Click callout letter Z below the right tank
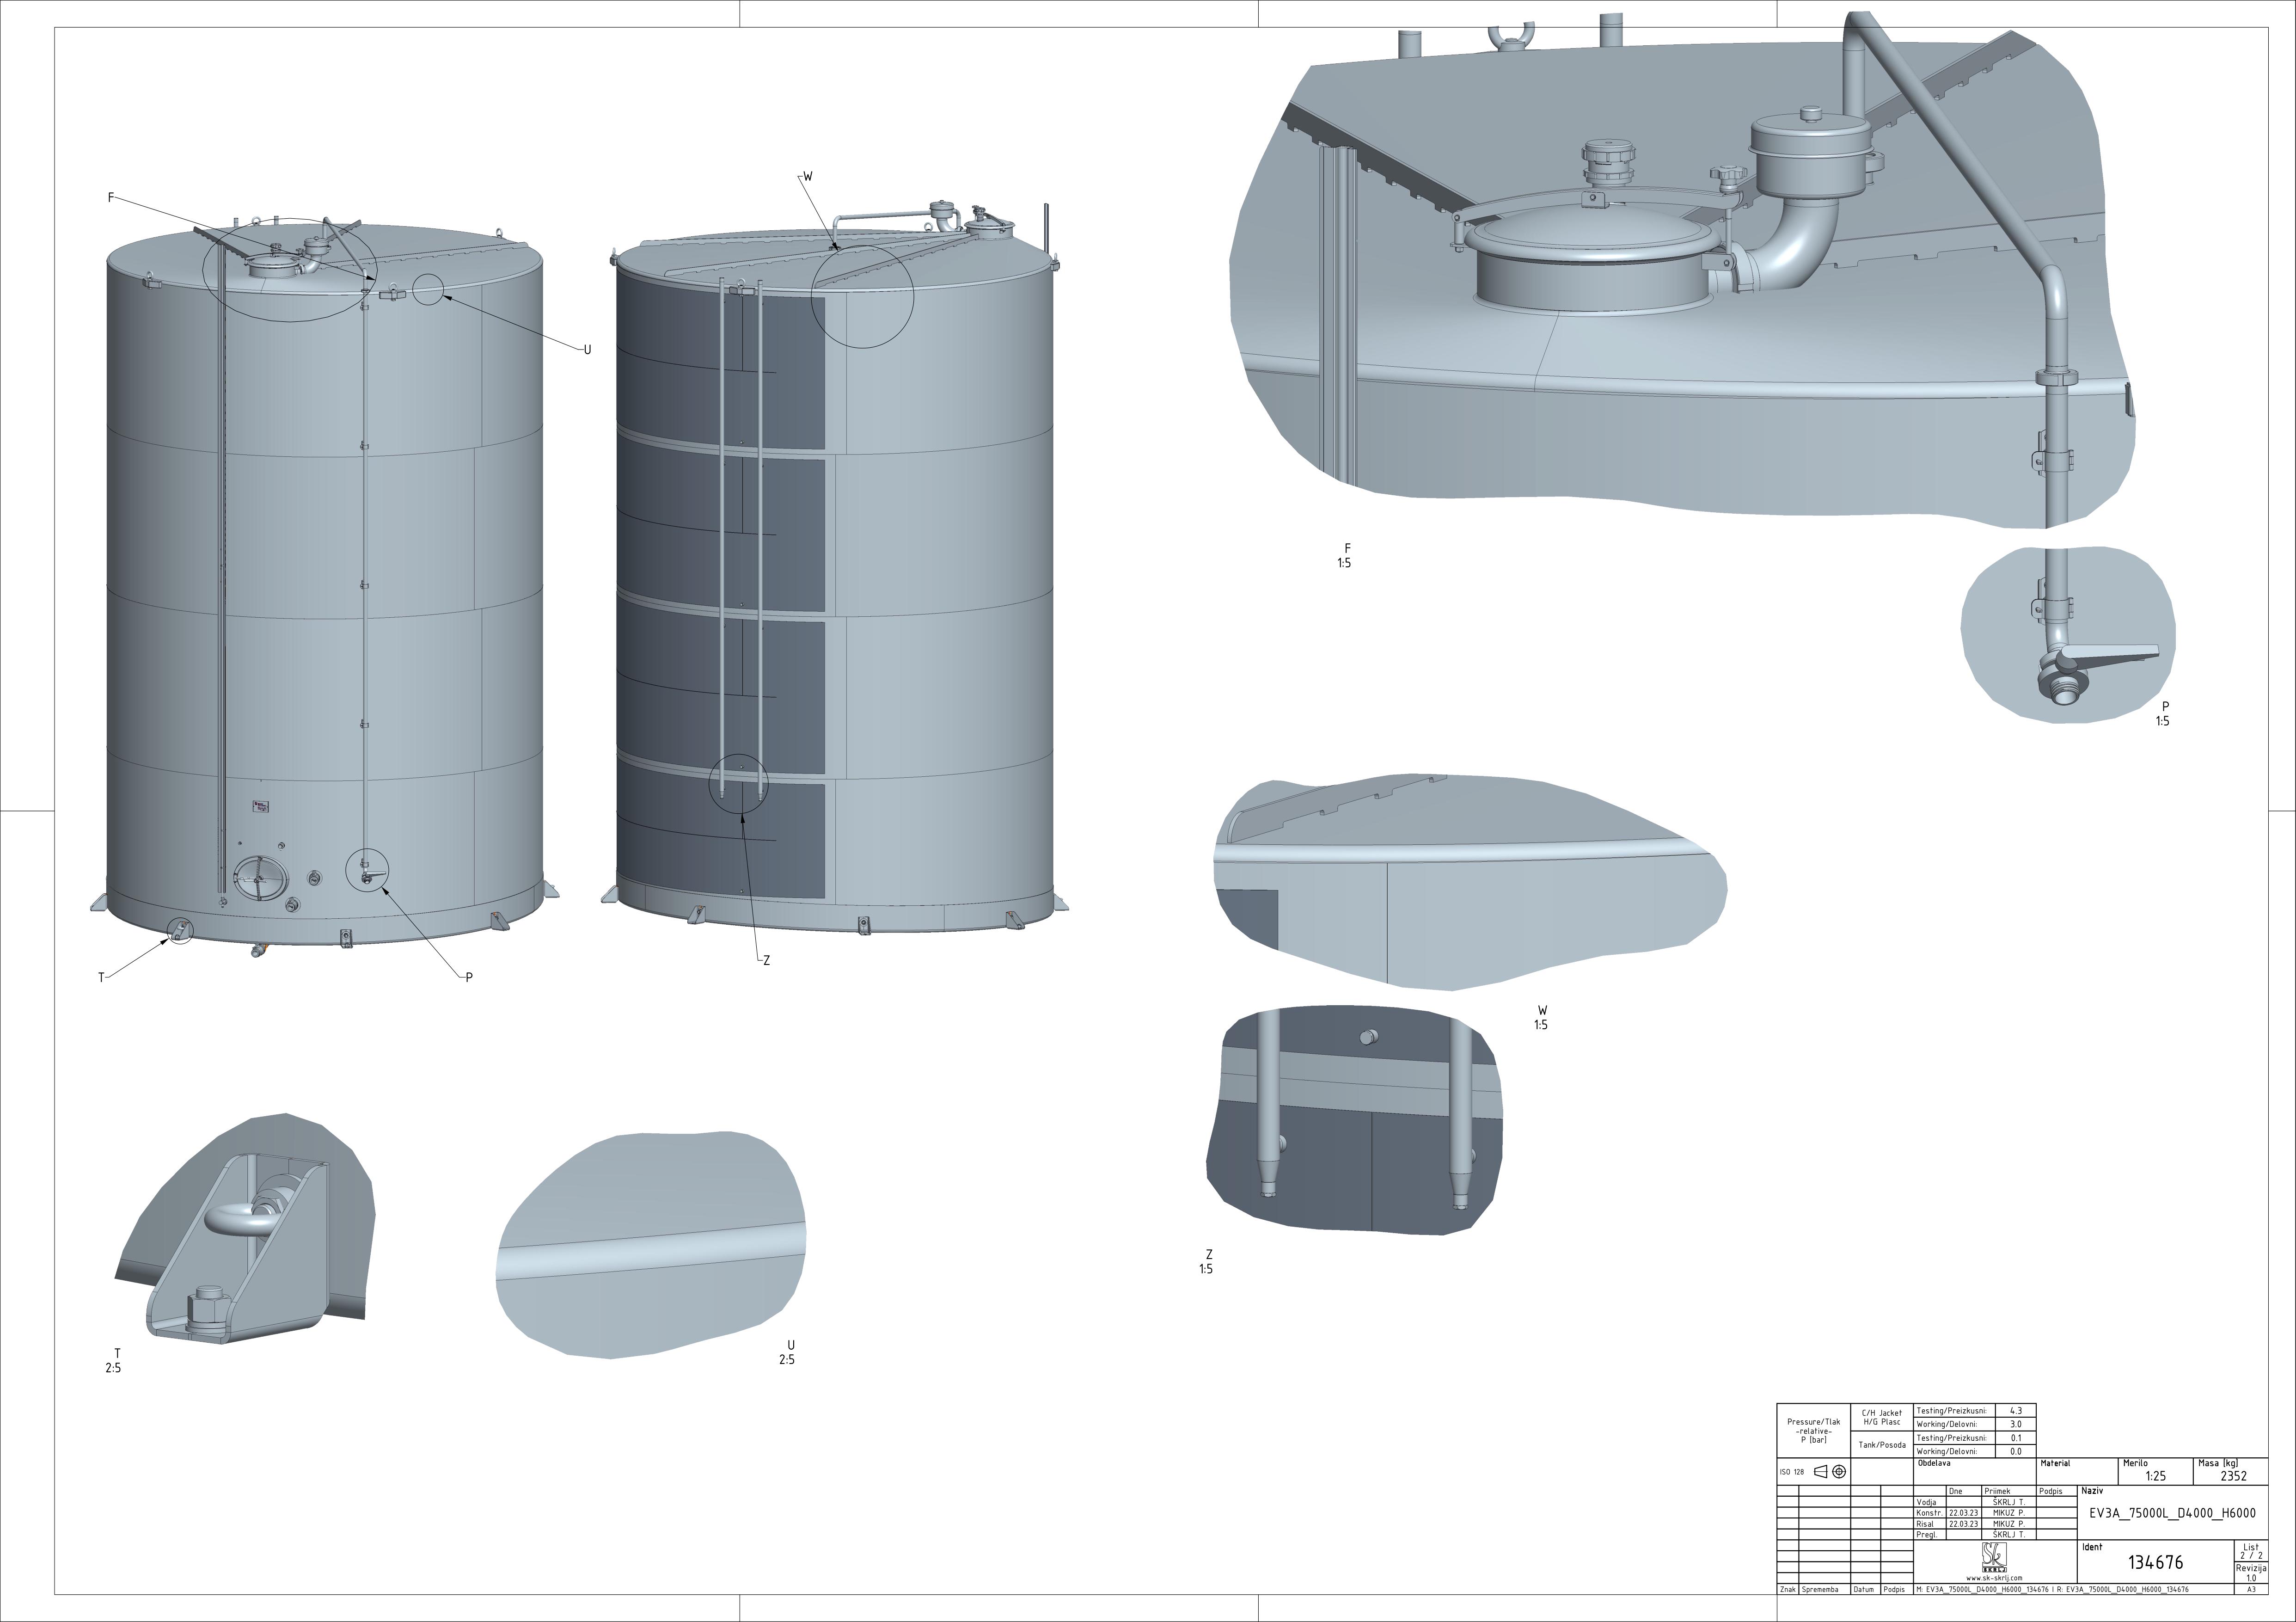 [x=767, y=961]
